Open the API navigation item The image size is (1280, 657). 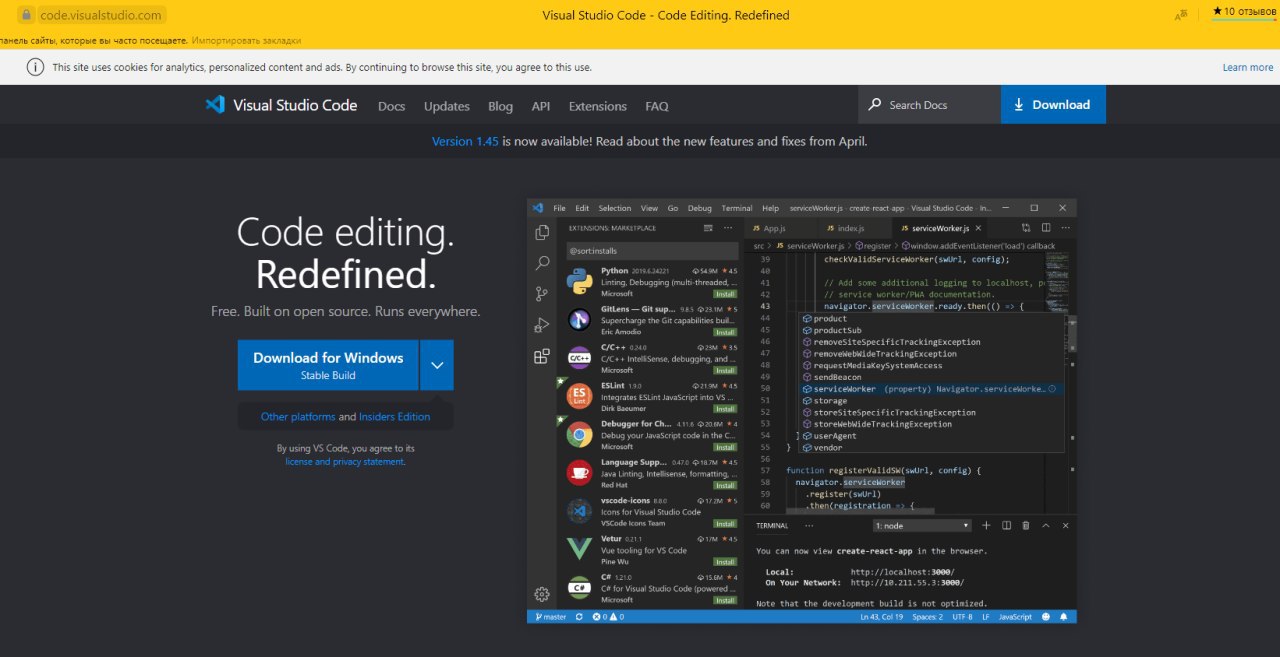click(x=541, y=106)
